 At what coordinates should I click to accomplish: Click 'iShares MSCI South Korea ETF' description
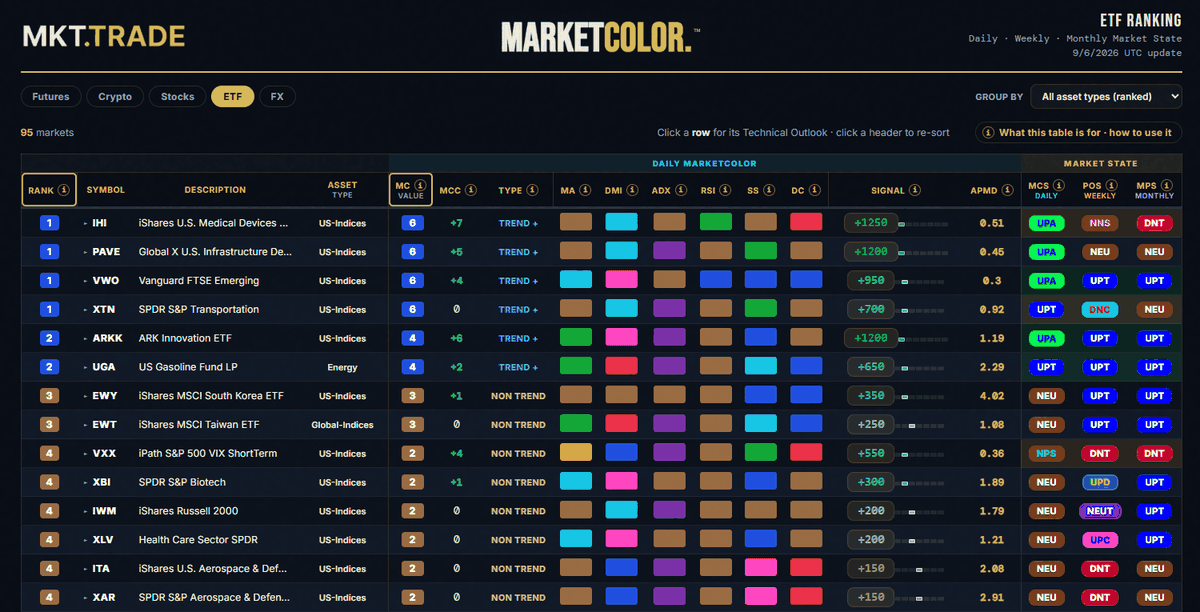[x=211, y=396]
